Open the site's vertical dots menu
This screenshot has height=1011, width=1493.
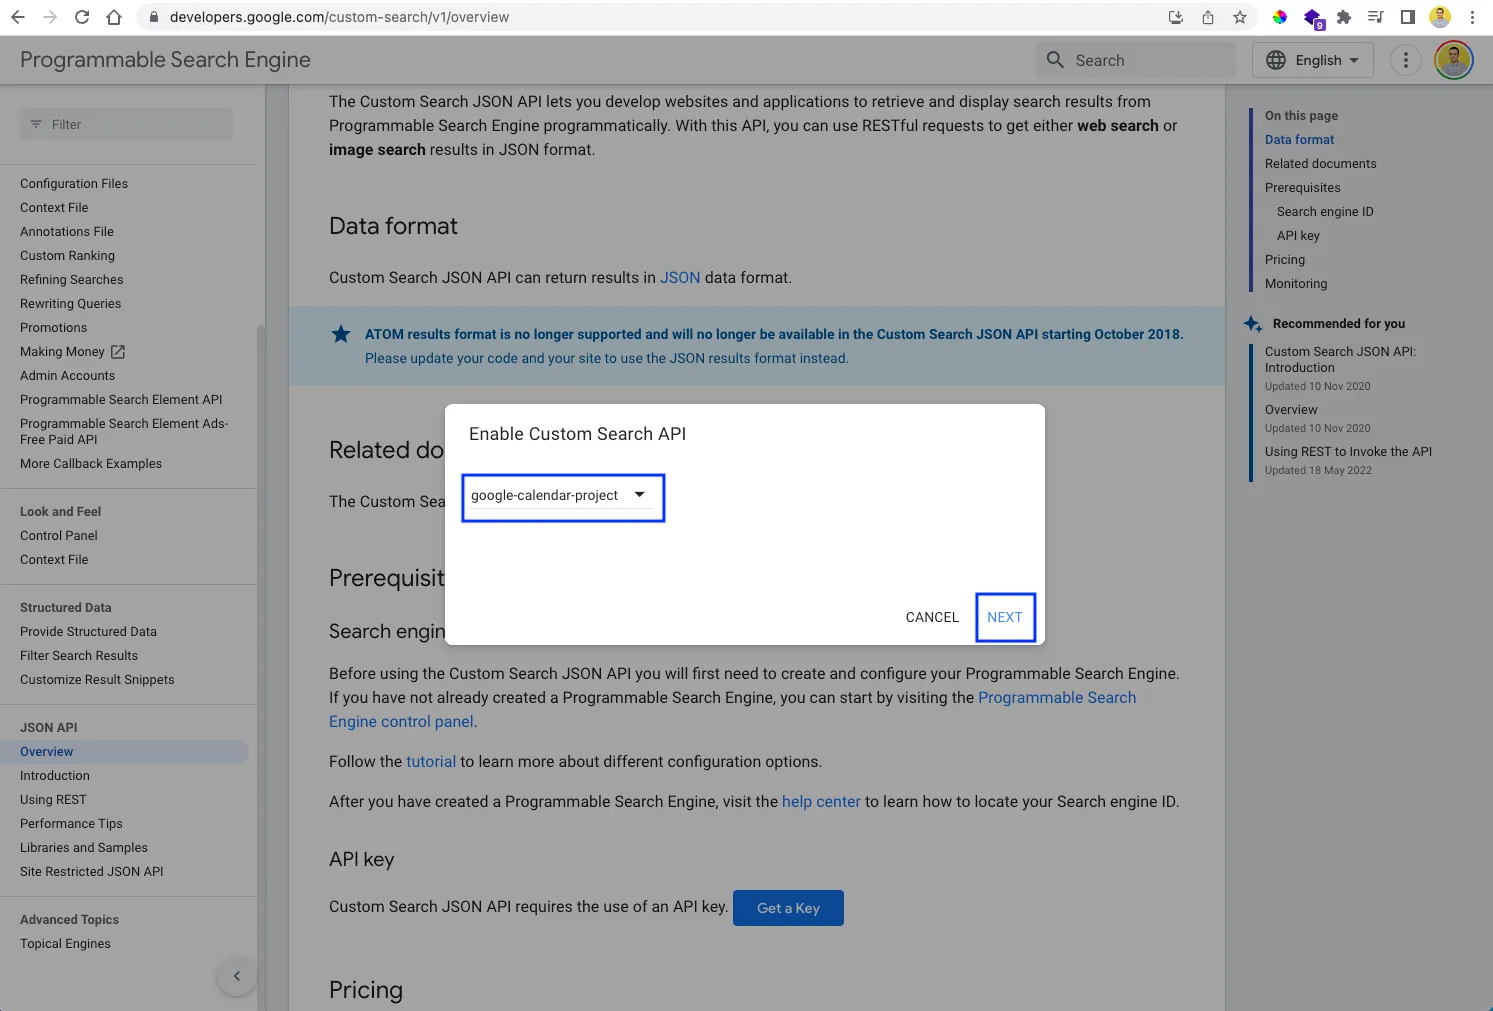[x=1406, y=60]
